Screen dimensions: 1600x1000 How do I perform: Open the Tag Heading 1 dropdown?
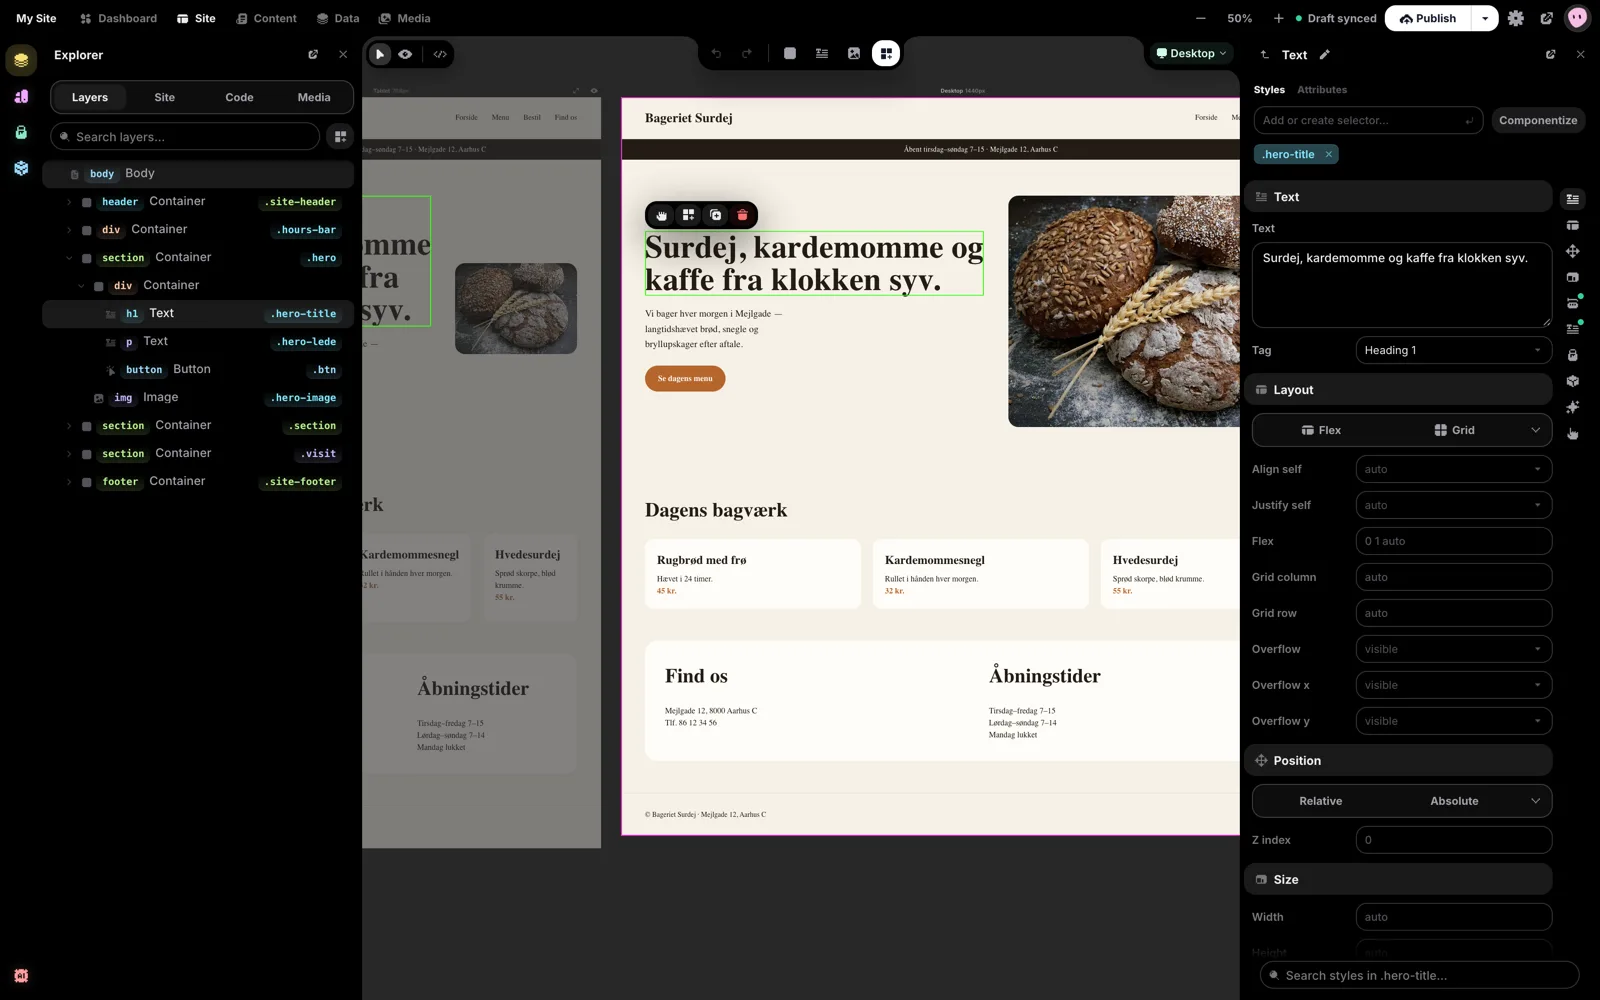point(1454,350)
